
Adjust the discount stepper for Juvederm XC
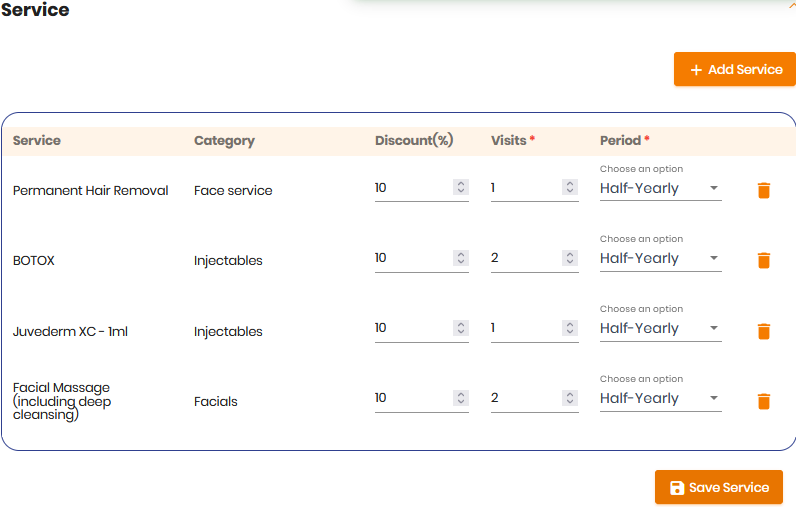460,328
